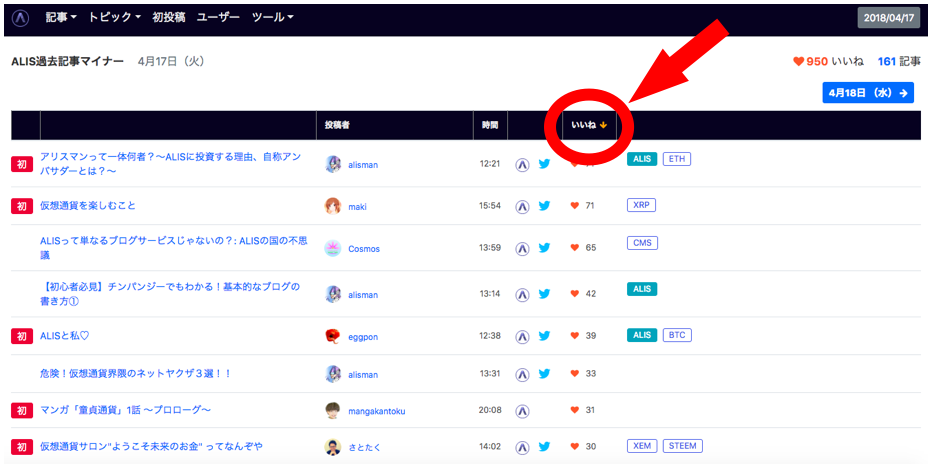Click the heart icon with 33 likes
Image resolution: width=934 pixels, height=469 pixels.
click(x=575, y=374)
